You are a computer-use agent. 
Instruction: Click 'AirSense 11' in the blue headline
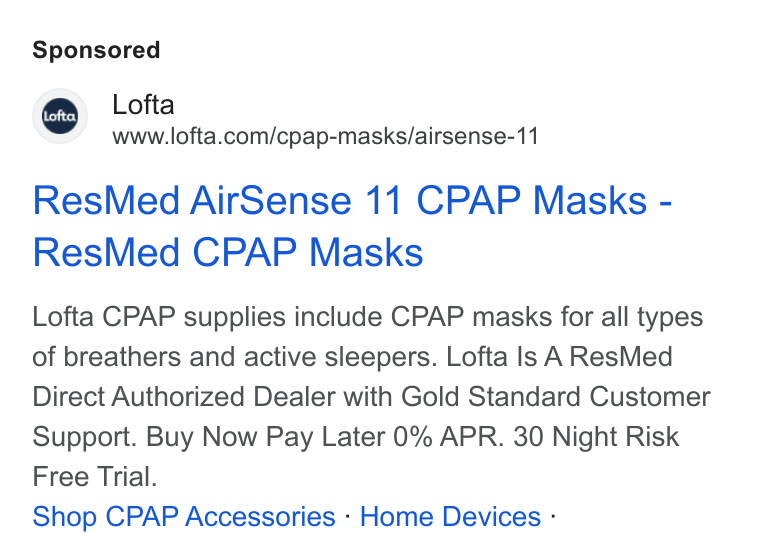click(296, 200)
